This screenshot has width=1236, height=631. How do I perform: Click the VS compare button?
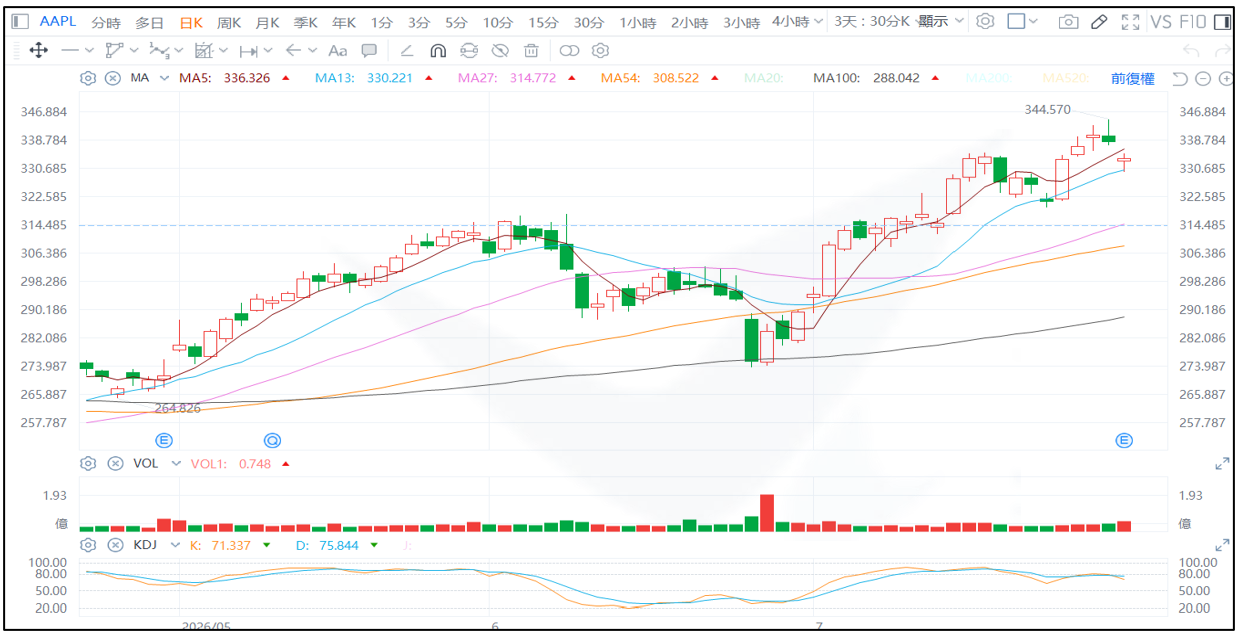(x=1161, y=21)
